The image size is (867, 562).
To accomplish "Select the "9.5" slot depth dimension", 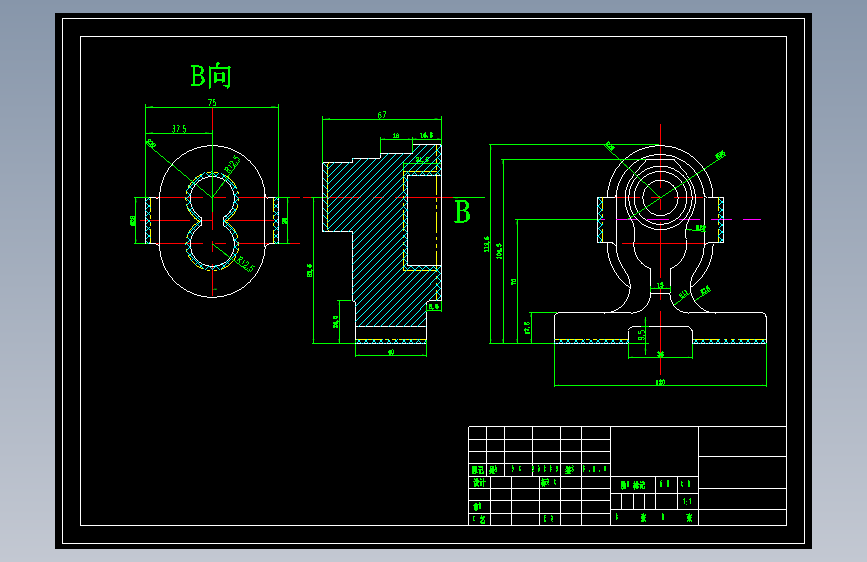I will click(x=641, y=335).
